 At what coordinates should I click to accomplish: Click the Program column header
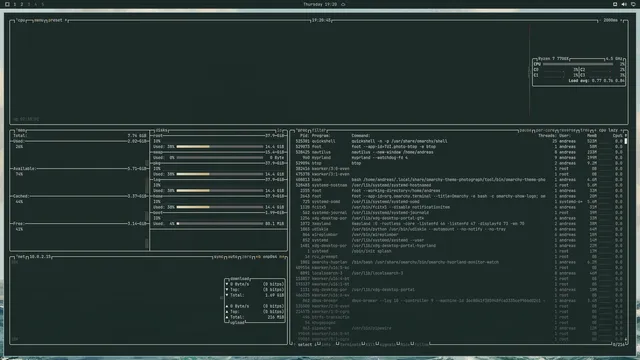click(x=321, y=136)
